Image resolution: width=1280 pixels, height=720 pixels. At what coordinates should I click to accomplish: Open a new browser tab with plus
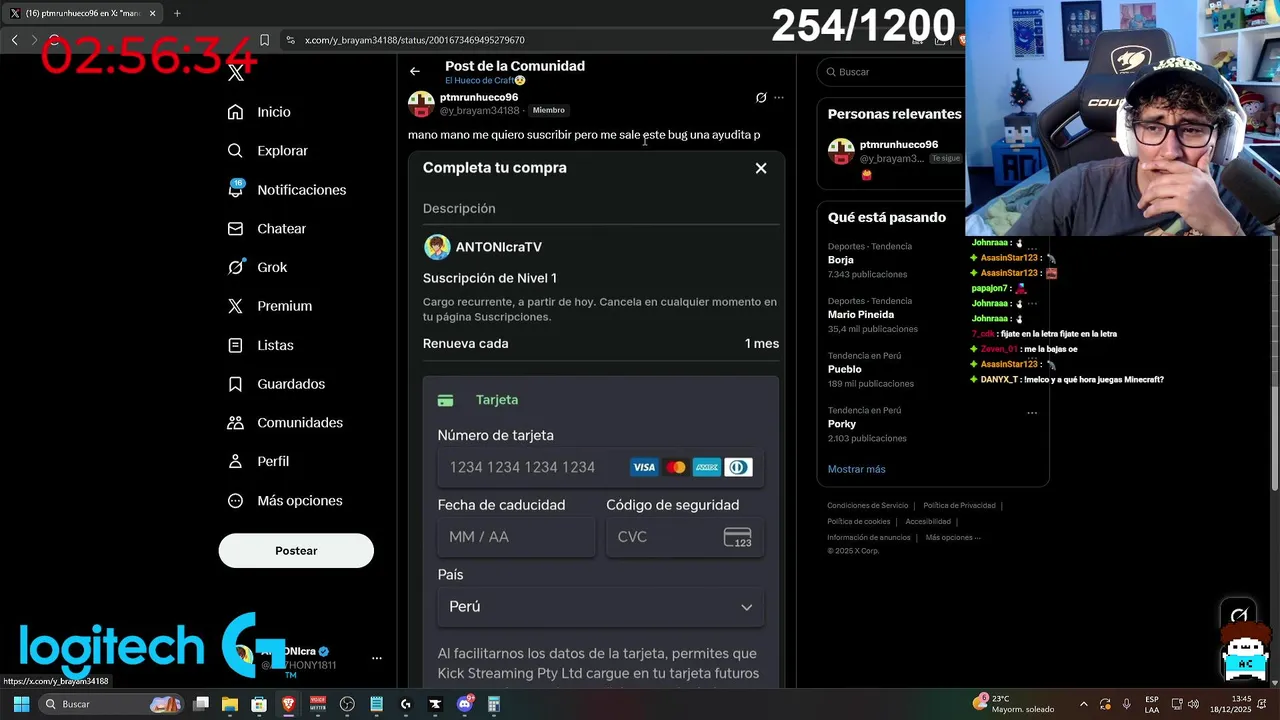(x=177, y=13)
